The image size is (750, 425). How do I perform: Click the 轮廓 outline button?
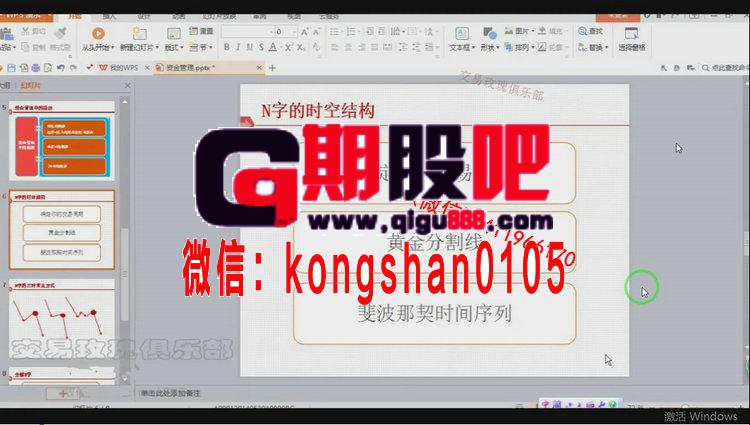coord(552,47)
